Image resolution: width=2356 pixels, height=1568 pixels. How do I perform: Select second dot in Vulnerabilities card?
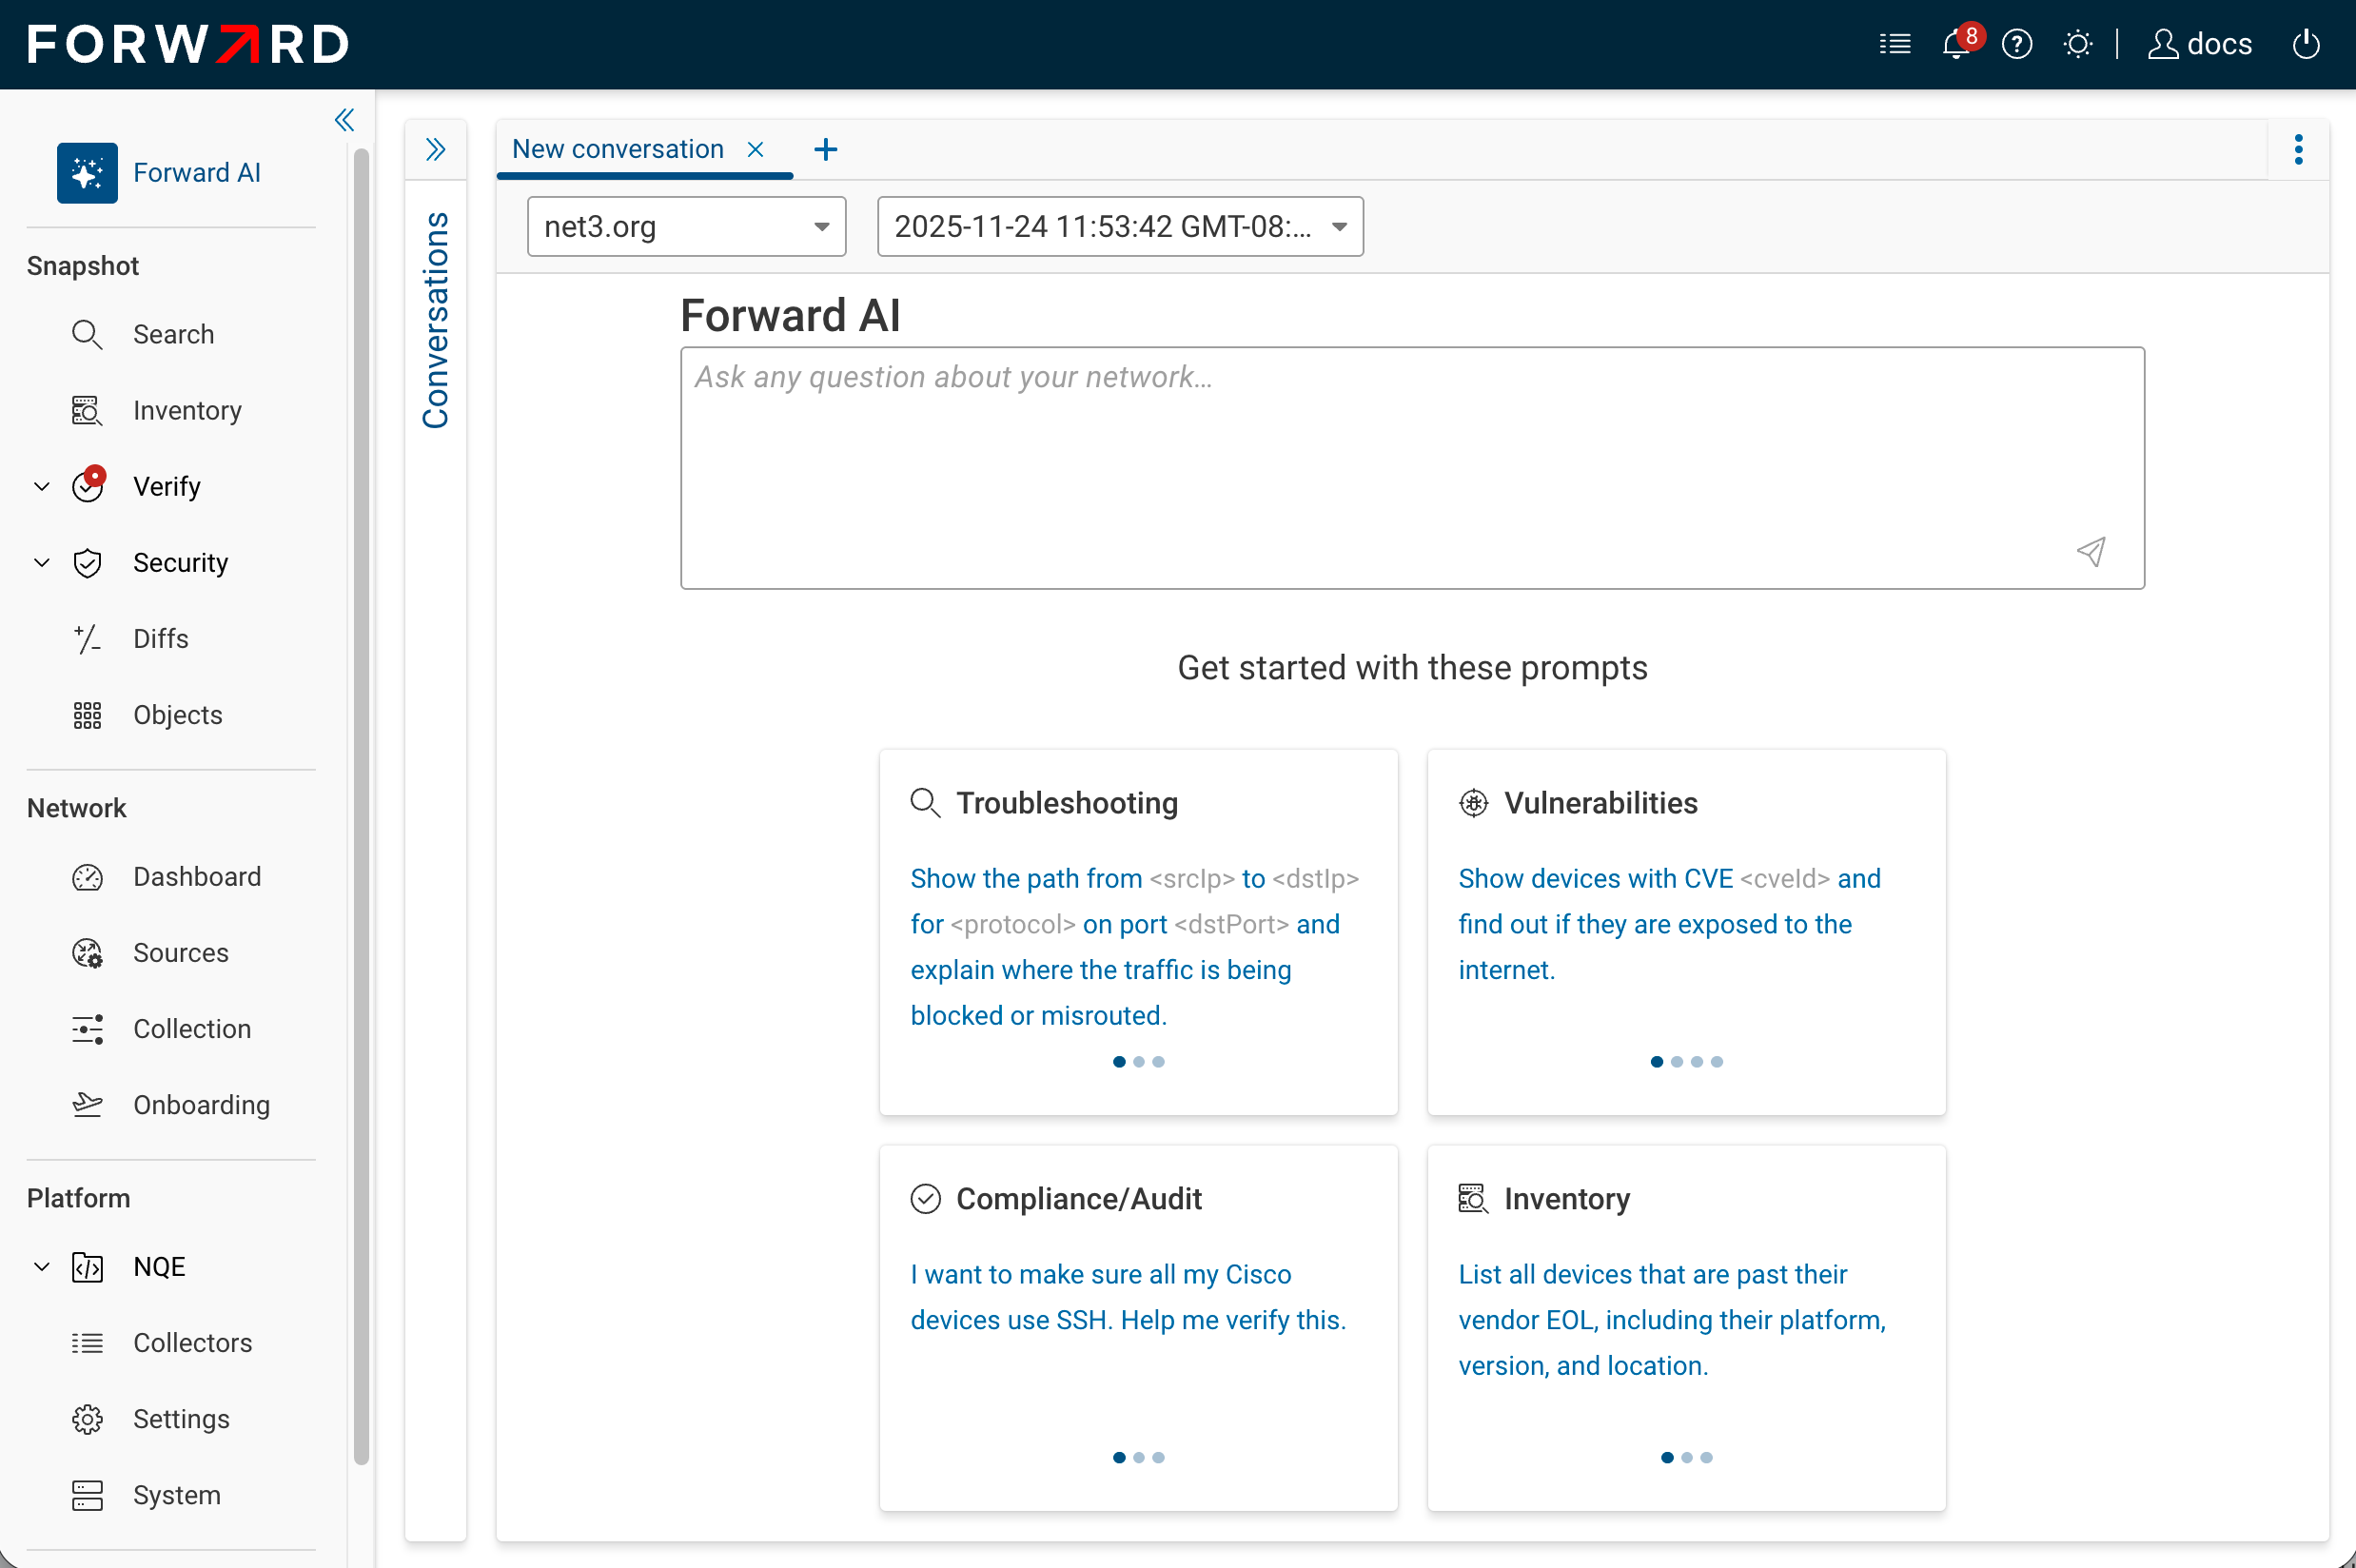pos(1677,1062)
